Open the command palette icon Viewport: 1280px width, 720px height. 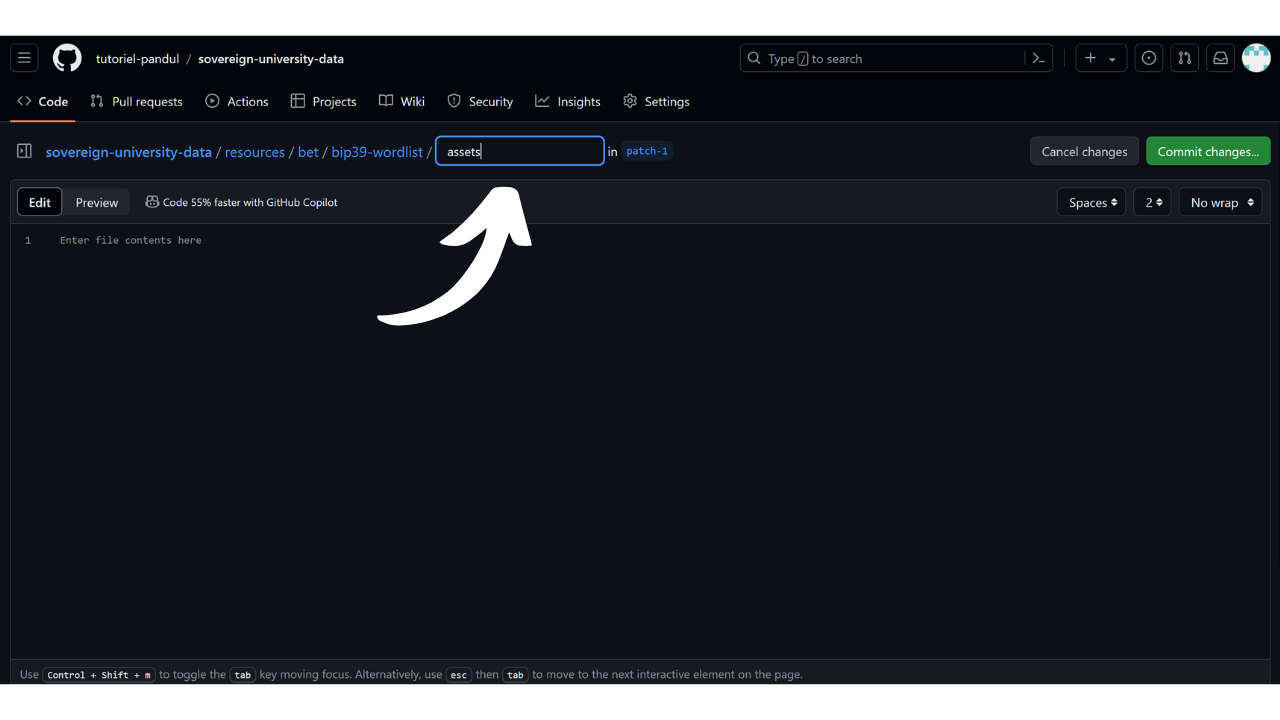[x=1038, y=58]
